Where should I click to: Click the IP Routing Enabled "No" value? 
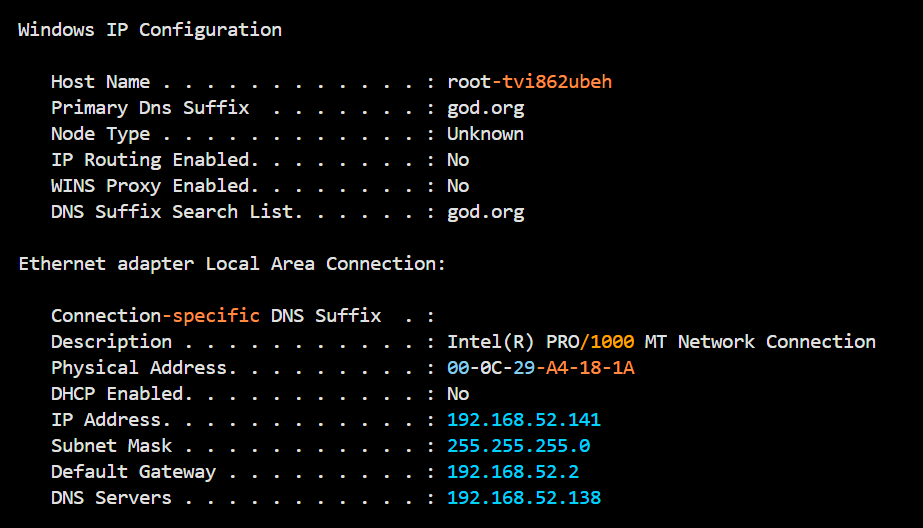[x=458, y=160]
